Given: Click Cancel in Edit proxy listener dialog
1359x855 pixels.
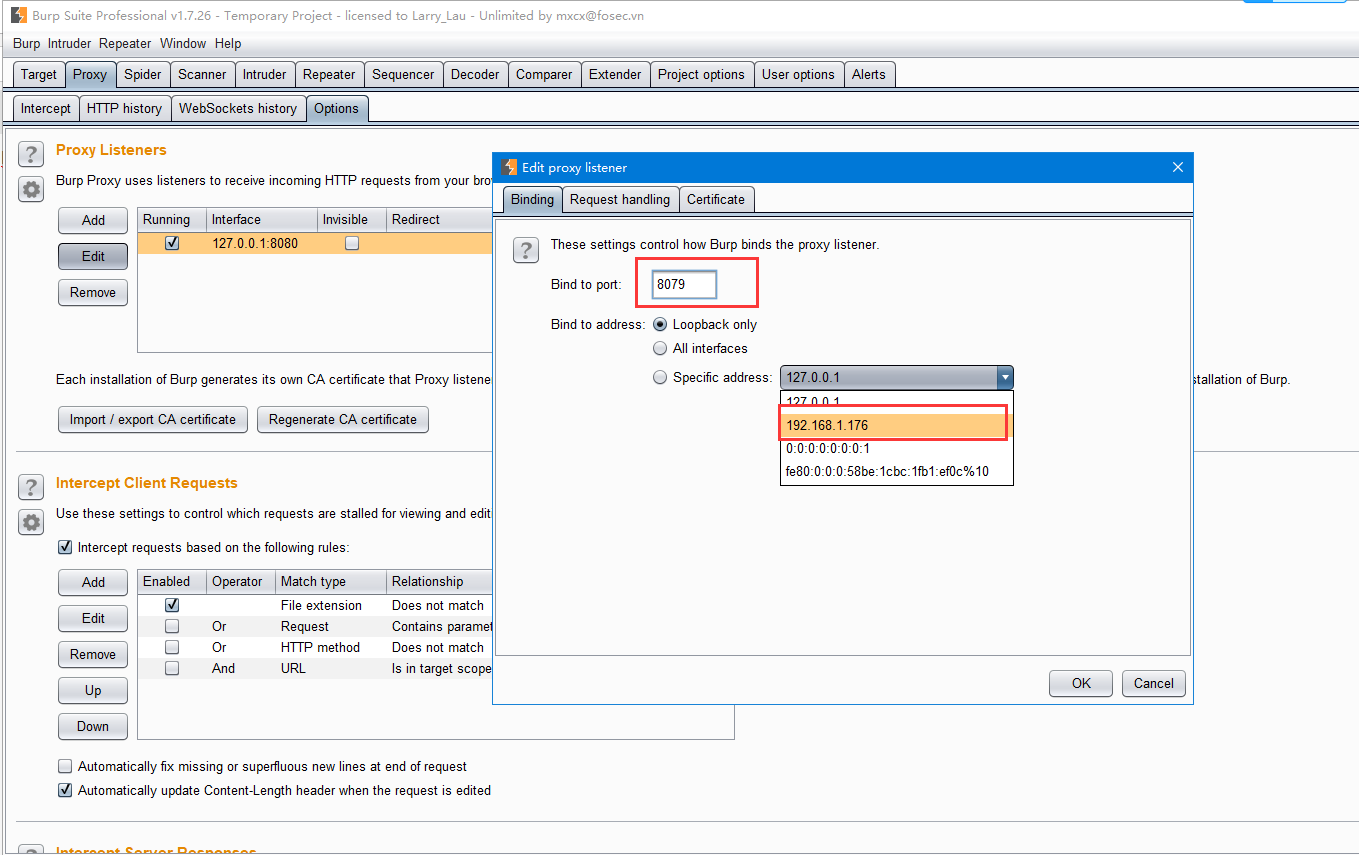Looking at the screenshot, I should point(1154,683).
